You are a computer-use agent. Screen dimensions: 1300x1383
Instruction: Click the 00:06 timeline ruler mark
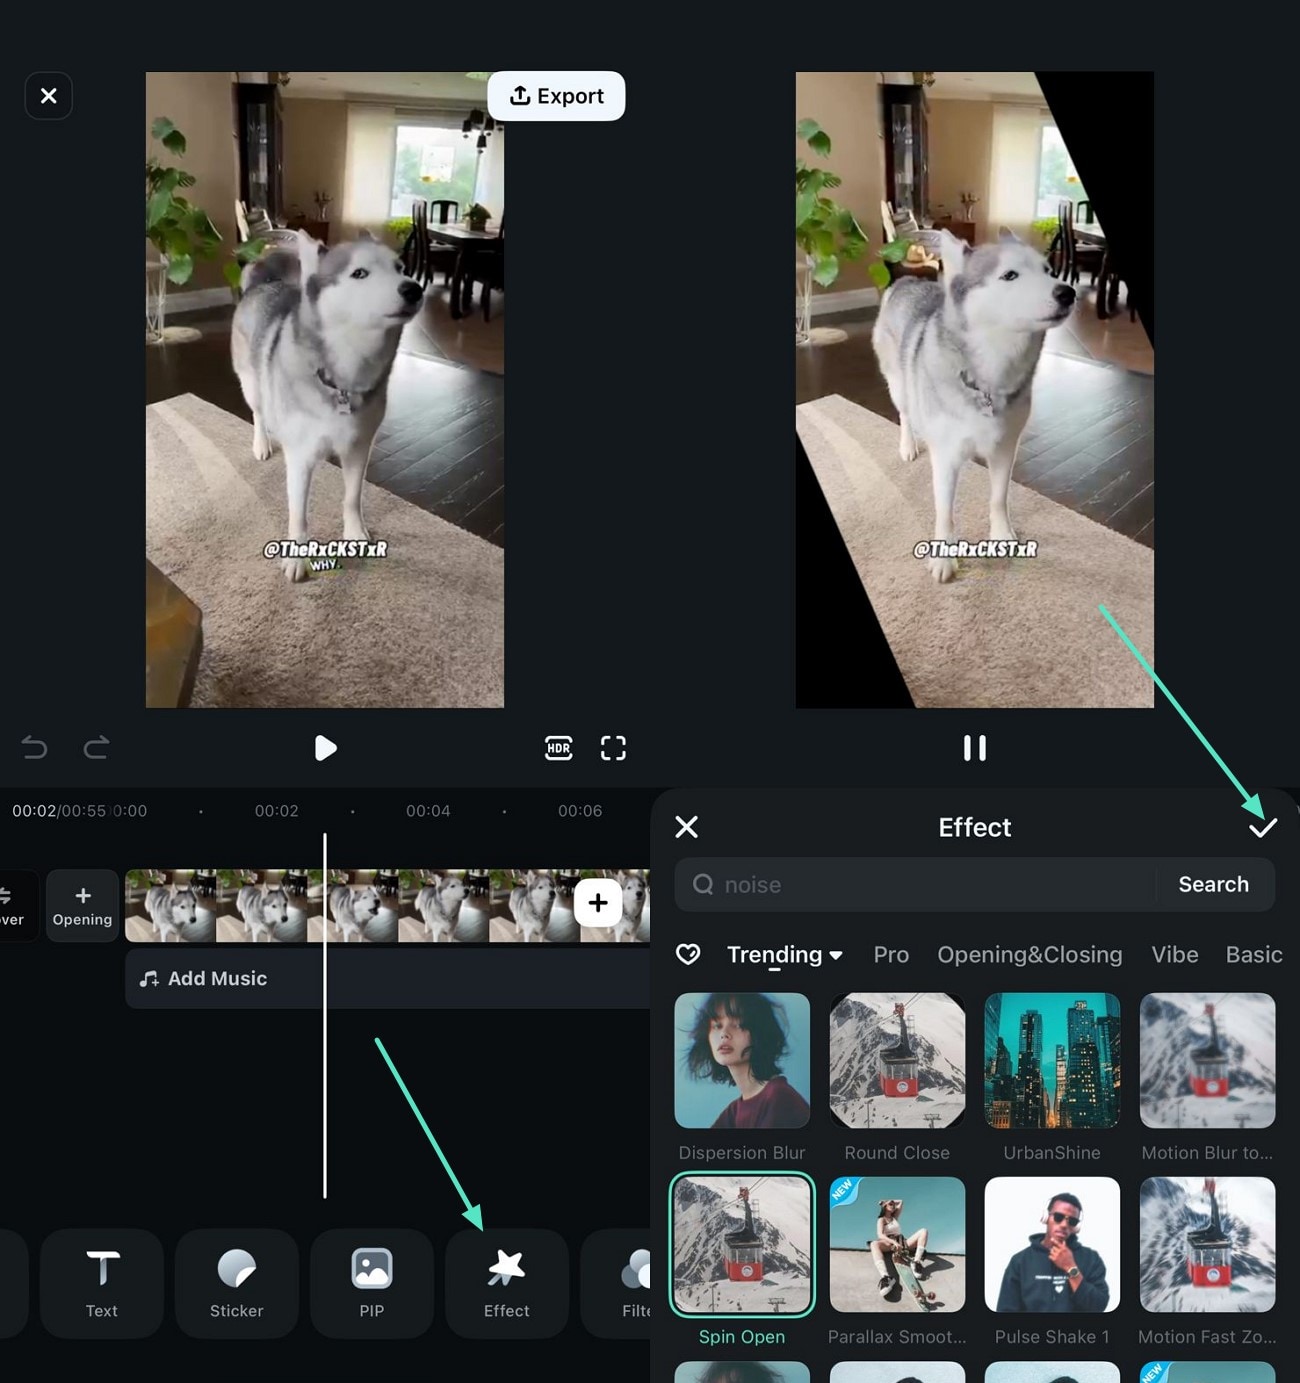pos(580,811)
